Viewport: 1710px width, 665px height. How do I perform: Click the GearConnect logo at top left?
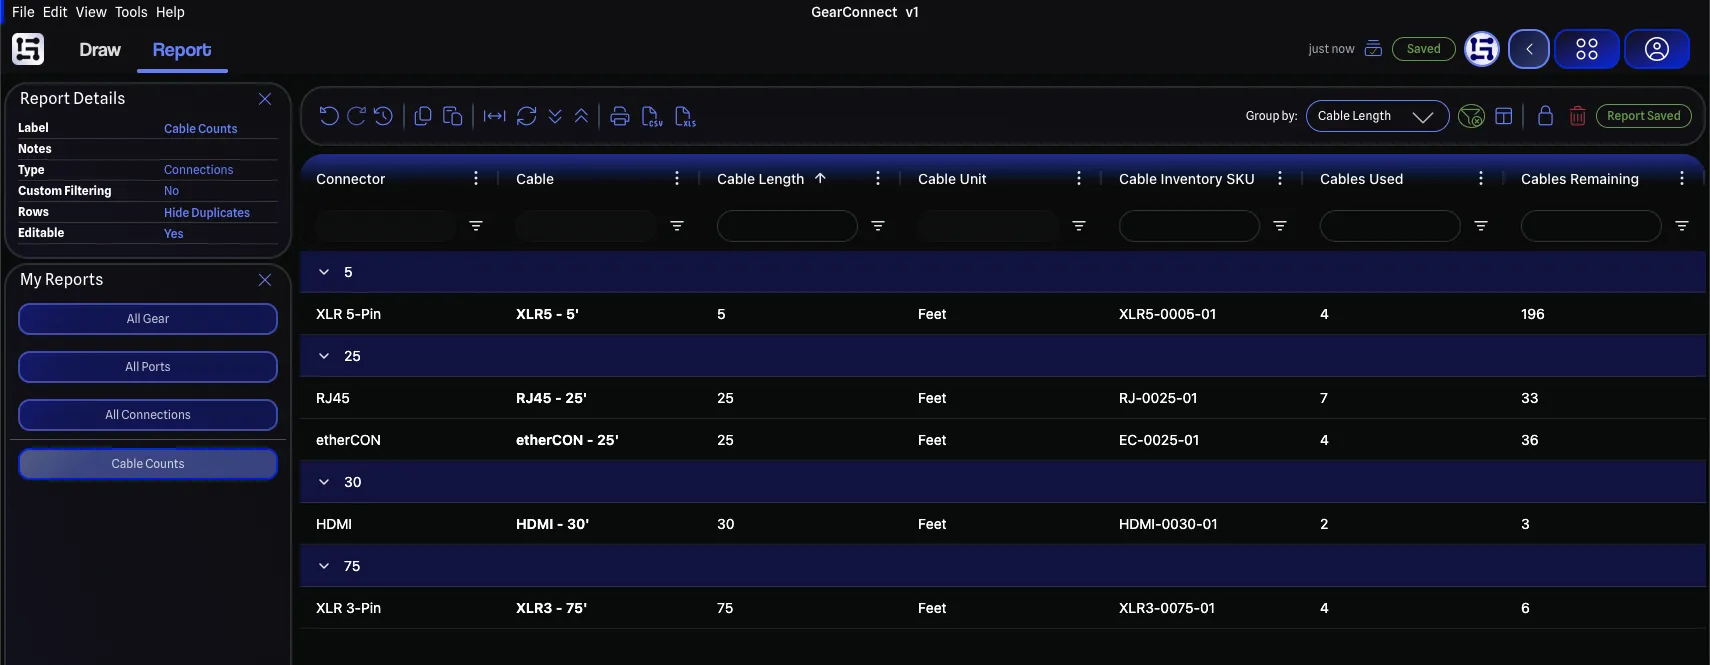(28, 49)
